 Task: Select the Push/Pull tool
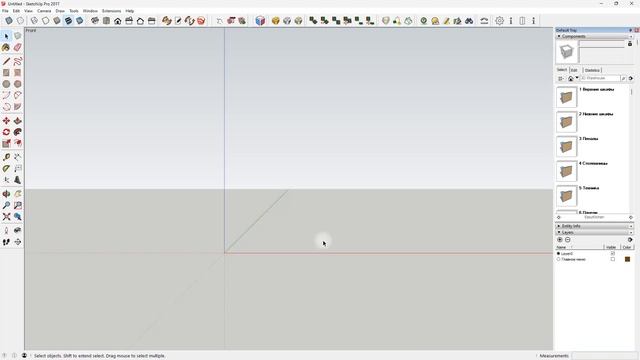pyautogui.click(x=18, y=121)
